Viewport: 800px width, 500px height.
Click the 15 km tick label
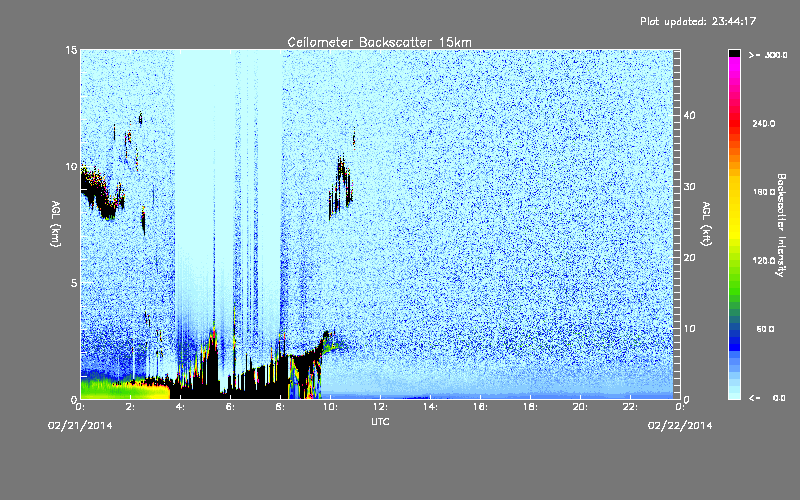click(x=71, y=50)
